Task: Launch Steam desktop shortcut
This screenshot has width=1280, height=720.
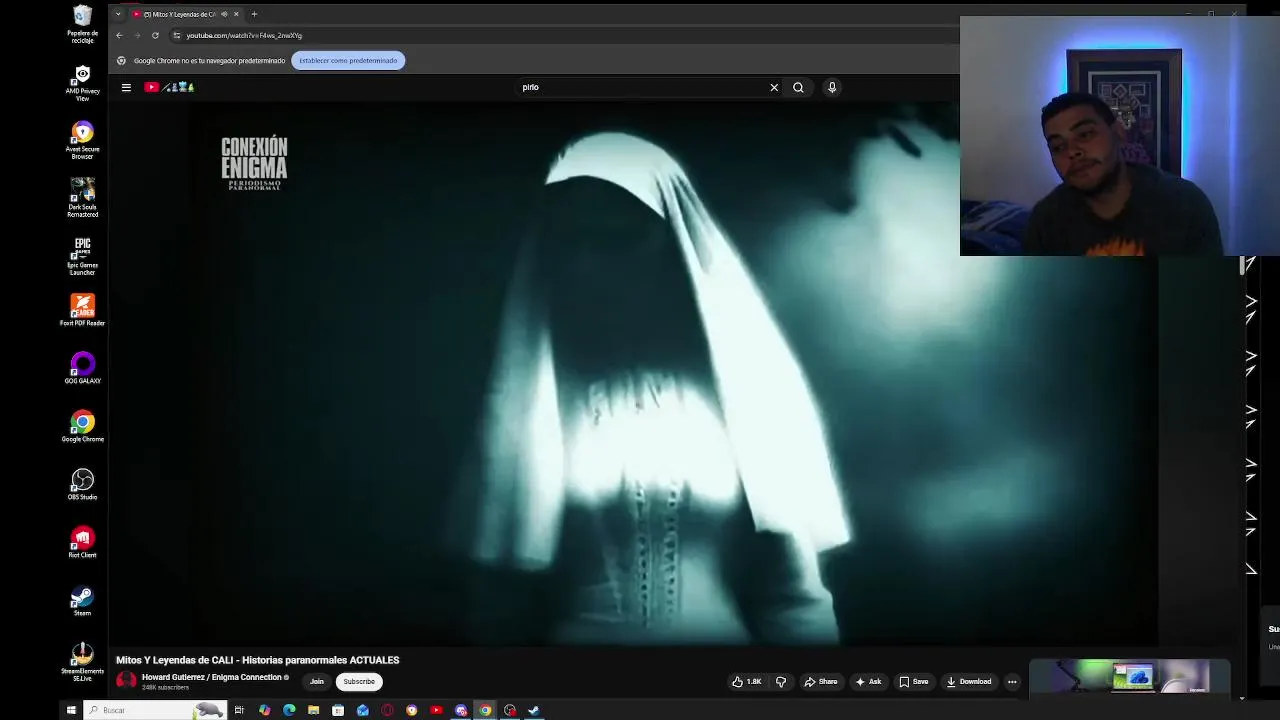Action: point(82,601)
